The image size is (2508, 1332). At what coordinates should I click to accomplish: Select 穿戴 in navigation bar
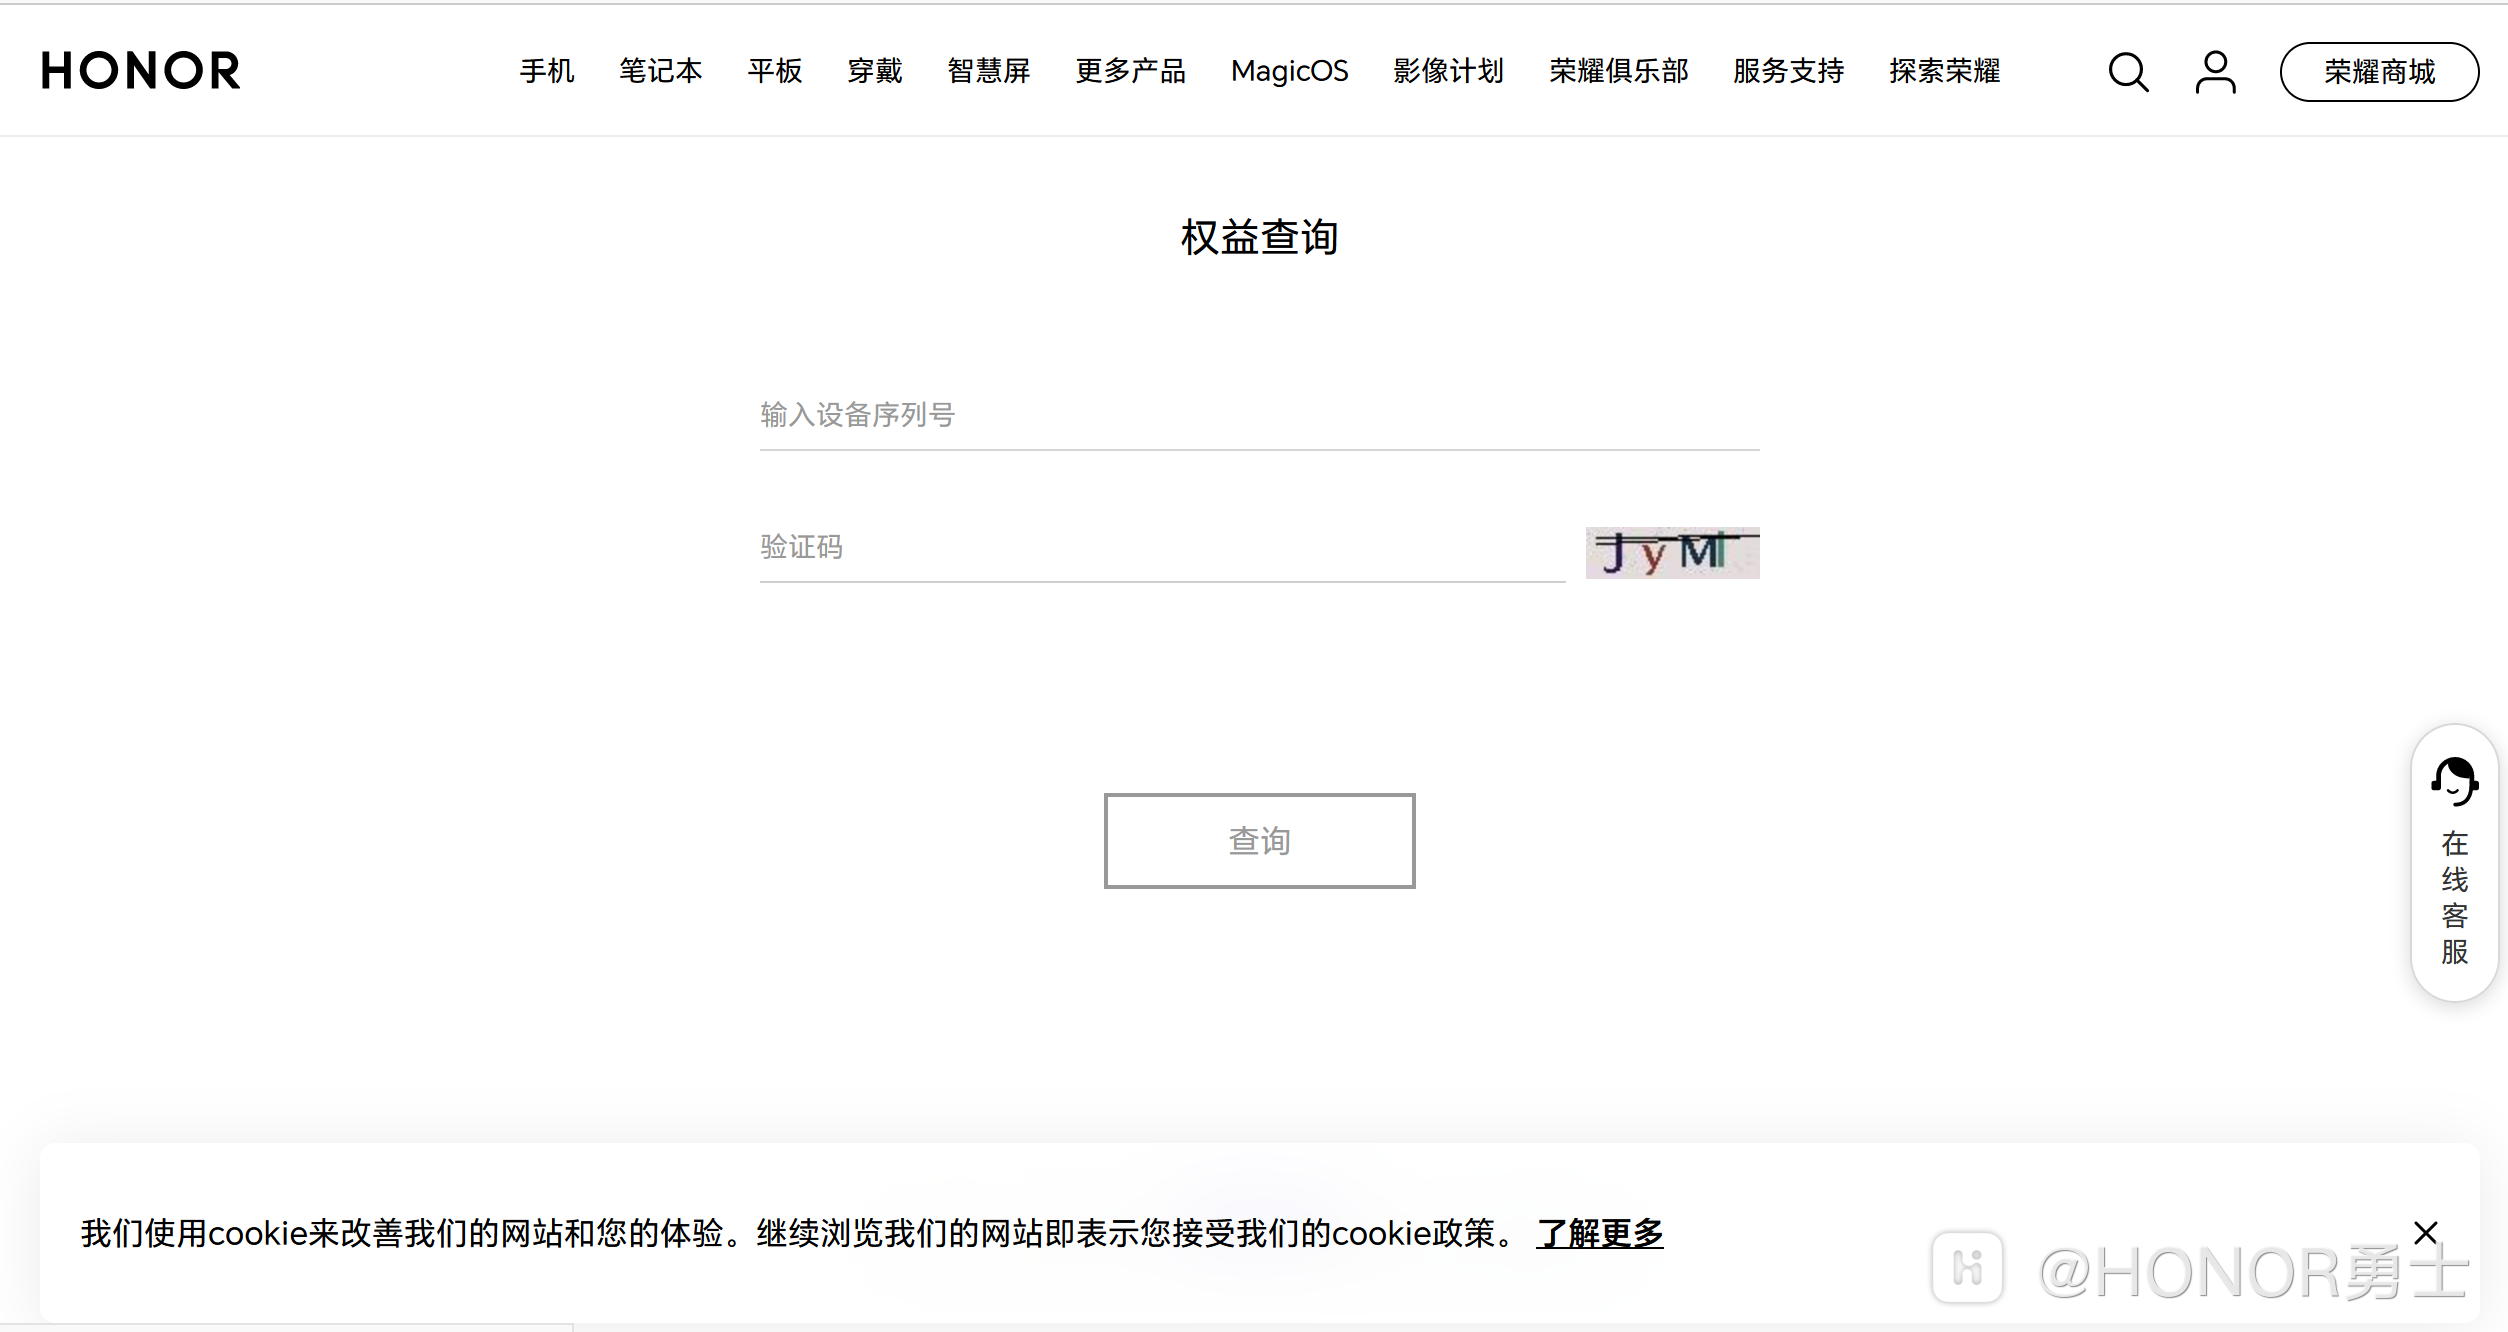(x=875, y=71)
